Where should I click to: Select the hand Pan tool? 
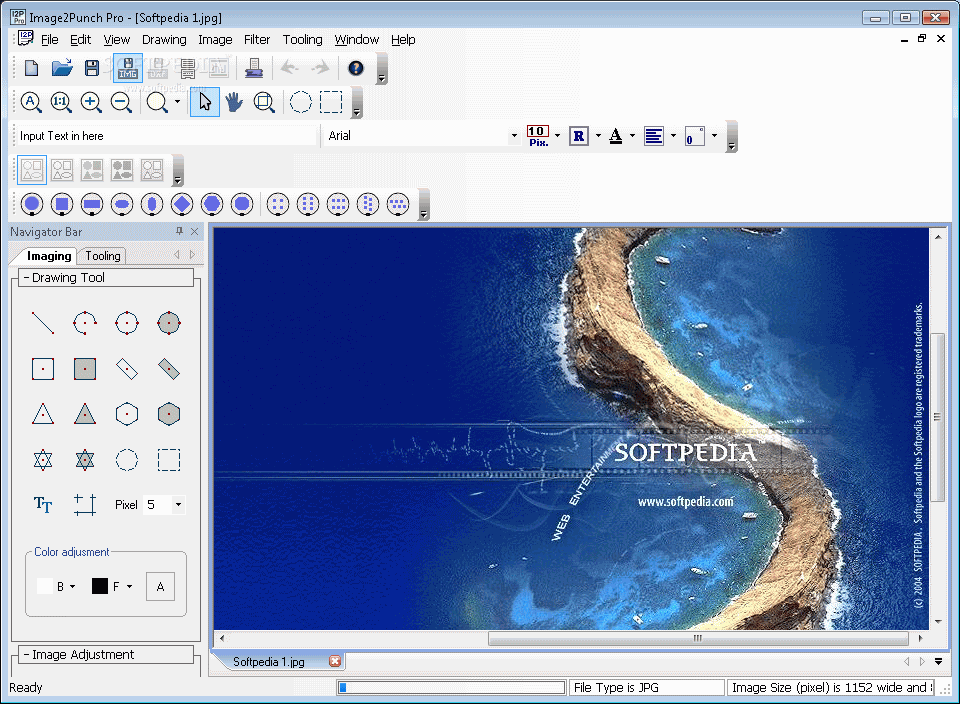[x=234, y=102]
